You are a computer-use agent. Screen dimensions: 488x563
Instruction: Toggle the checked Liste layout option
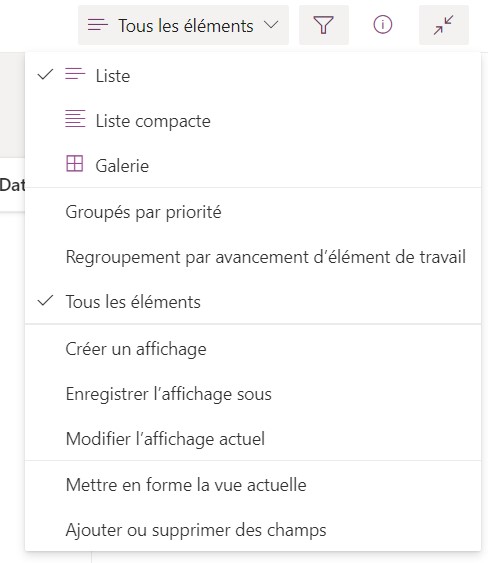pyautogui.click(x=253, y=75)
